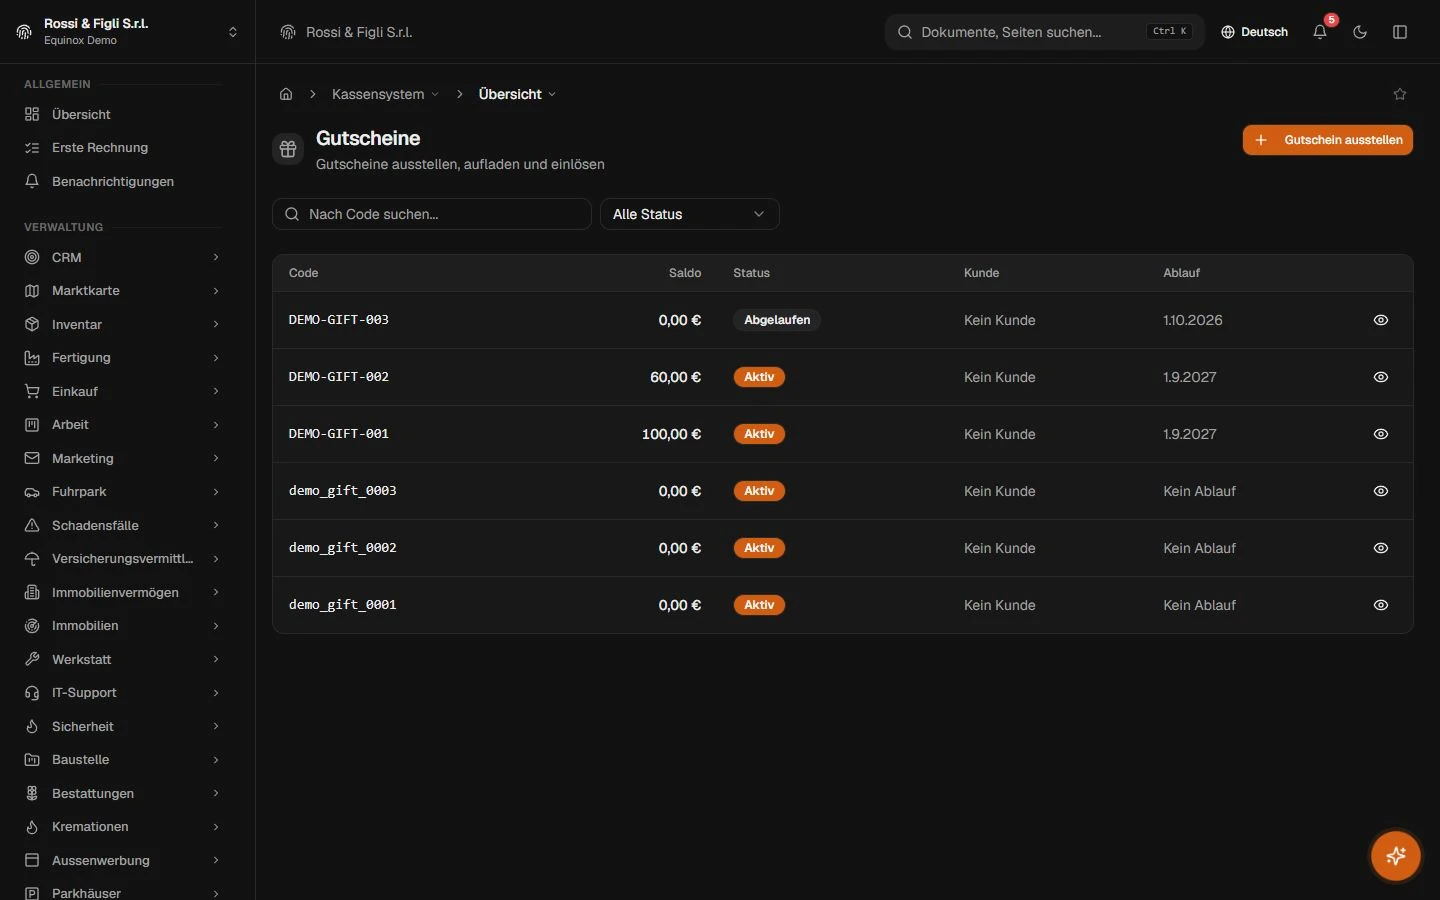View details of DEMO-GIFT-002 voucher
This screenshot has width=1440, height=900.
[x=1381, y=377]
